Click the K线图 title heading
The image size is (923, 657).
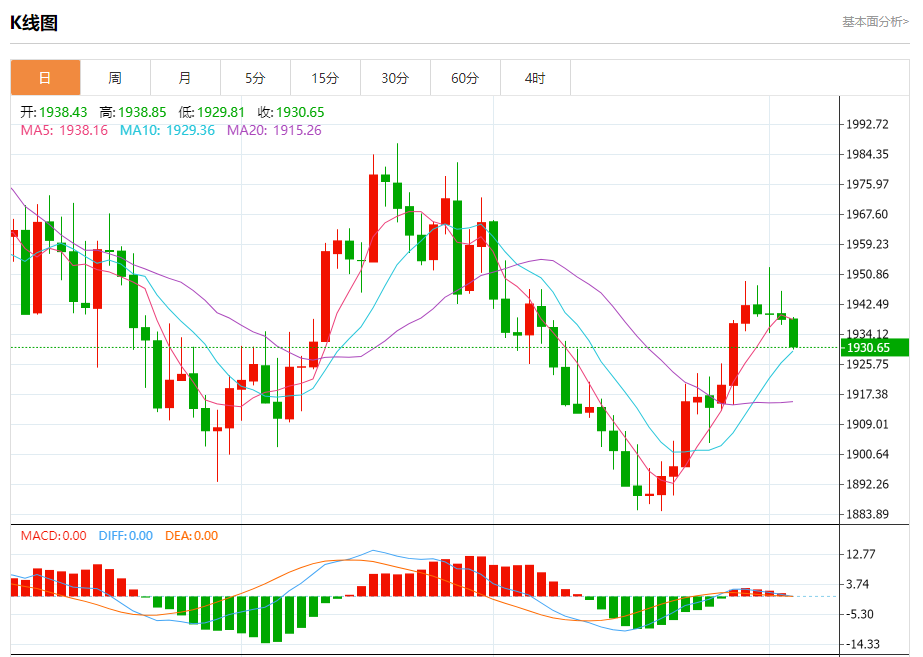pyautogui.click(x=34, y=23)
